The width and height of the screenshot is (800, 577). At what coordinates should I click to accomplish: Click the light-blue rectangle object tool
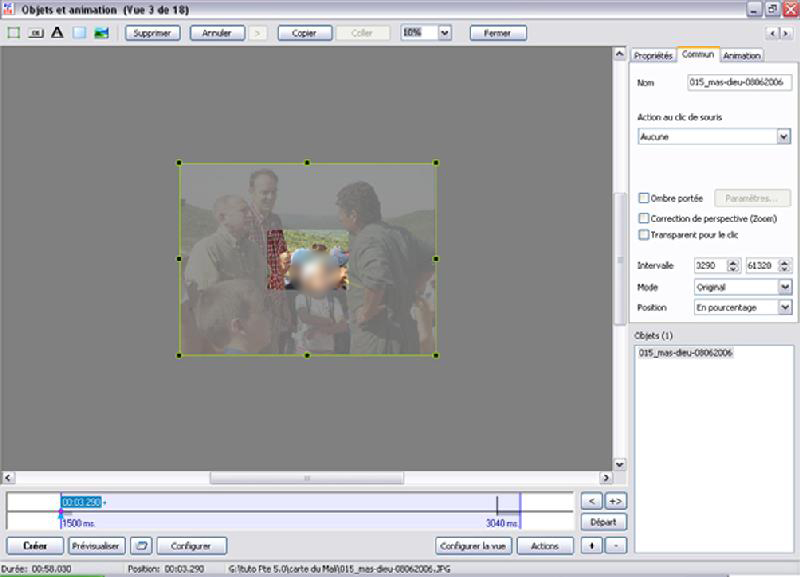(79, 33)
